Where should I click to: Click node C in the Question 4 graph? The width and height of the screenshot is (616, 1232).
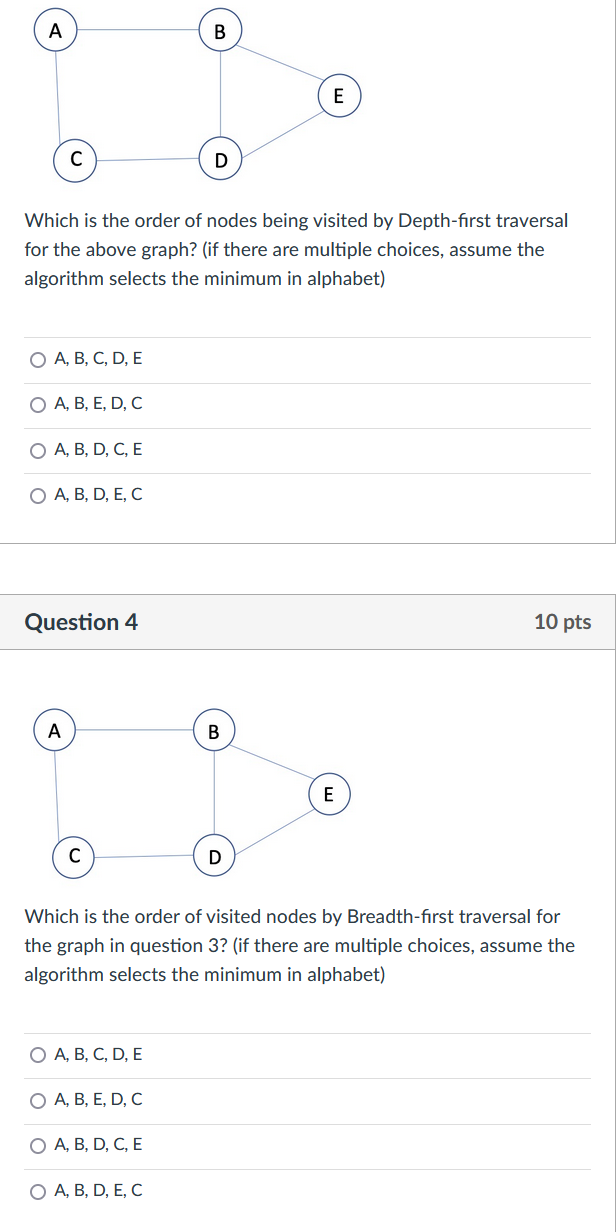click(74, 857)
